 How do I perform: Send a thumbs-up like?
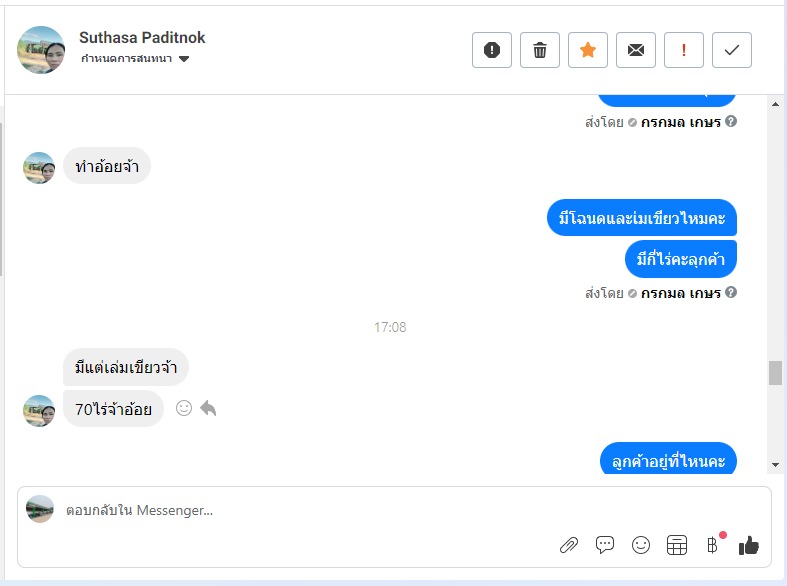(748, 545)
